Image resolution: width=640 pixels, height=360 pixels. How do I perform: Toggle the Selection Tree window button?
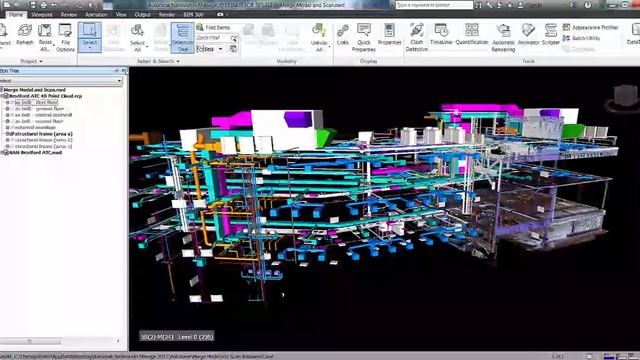pos(182,37)
